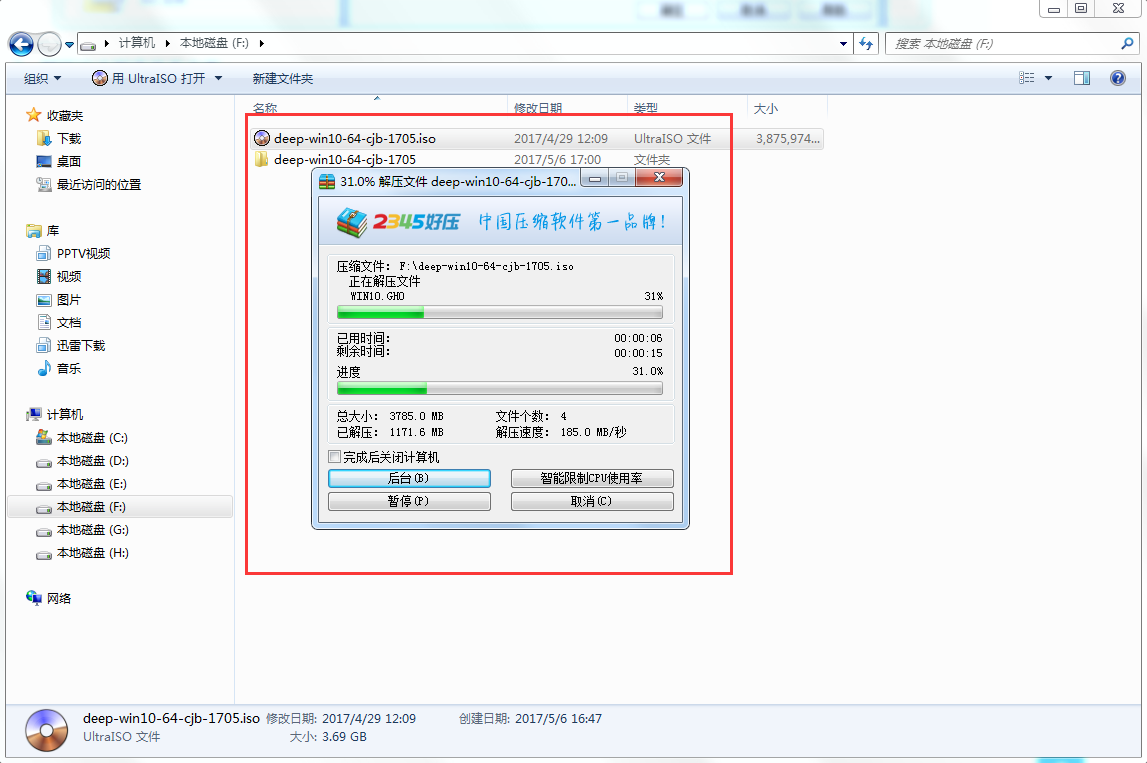Expand the UltraISO open-with dropdown arrow
This screenshot has height=763, width=1147.
(x=218, y=78)
